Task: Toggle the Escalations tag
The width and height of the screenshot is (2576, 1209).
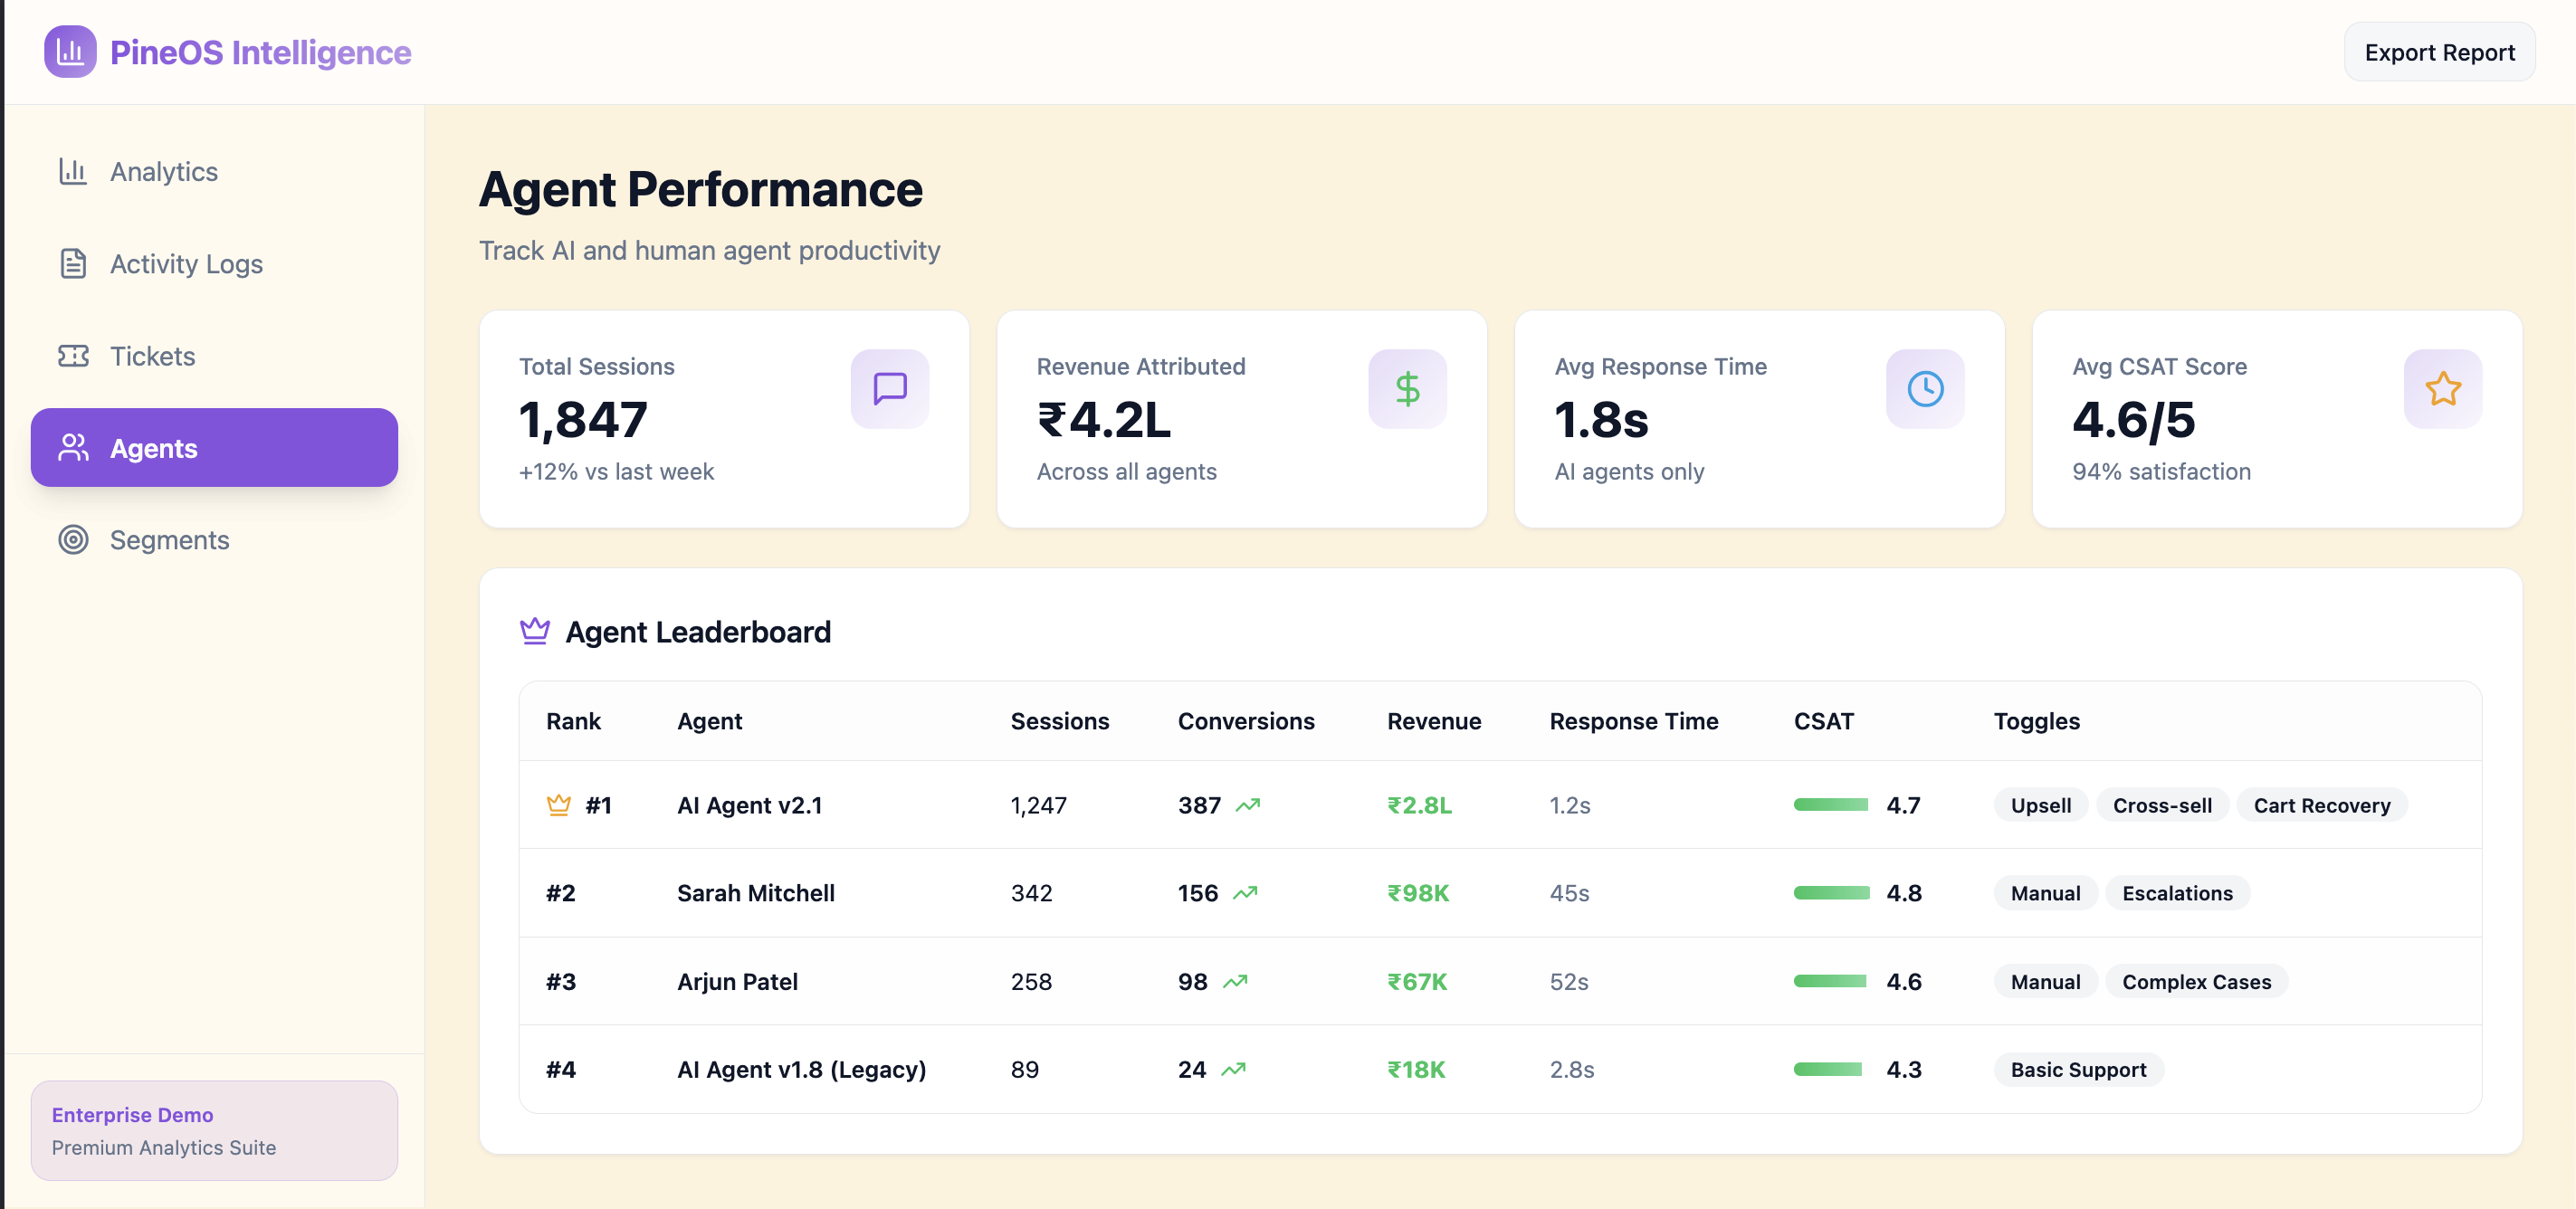Action: (2177, 893)
